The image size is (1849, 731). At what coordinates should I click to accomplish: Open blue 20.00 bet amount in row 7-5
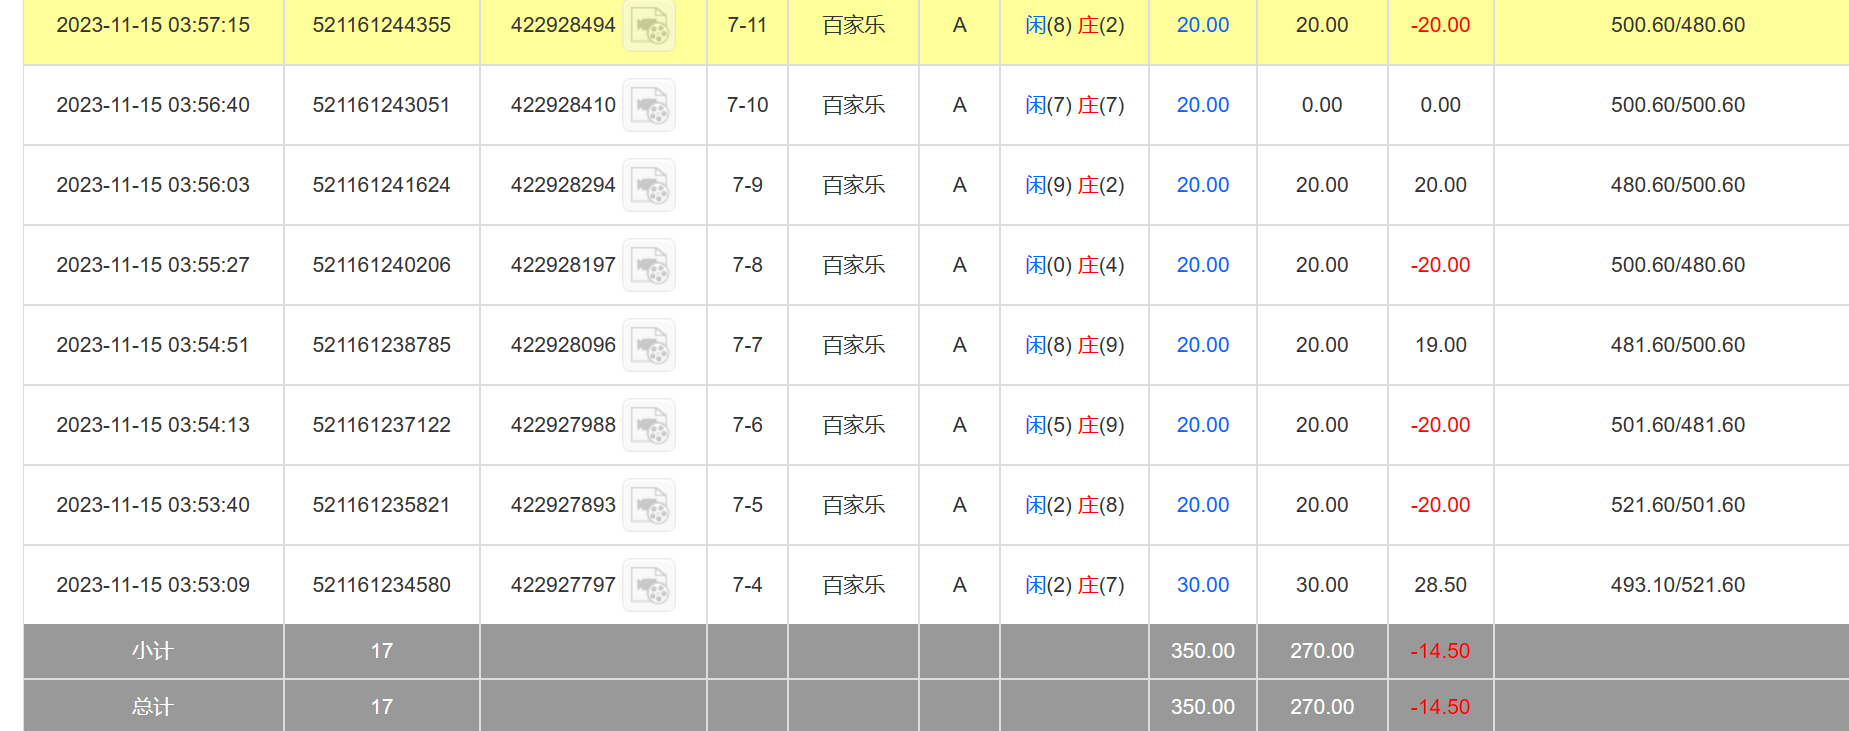[x=1202, y=505]
